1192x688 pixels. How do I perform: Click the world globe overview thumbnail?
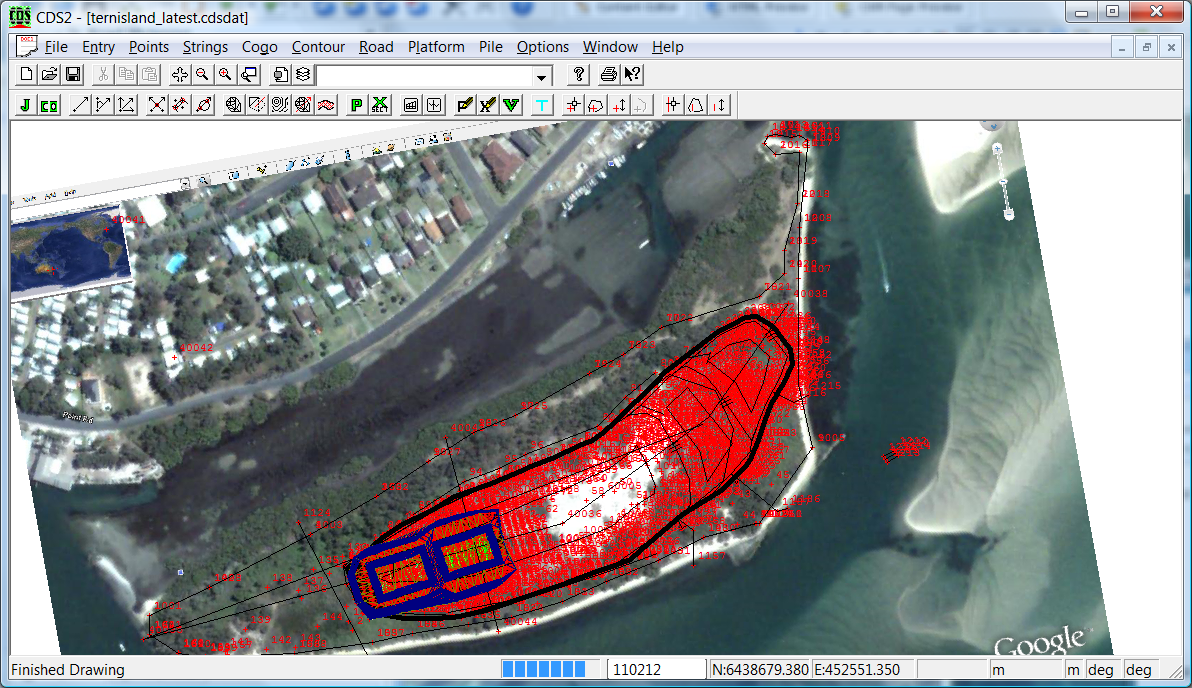(x=68, y=251)
